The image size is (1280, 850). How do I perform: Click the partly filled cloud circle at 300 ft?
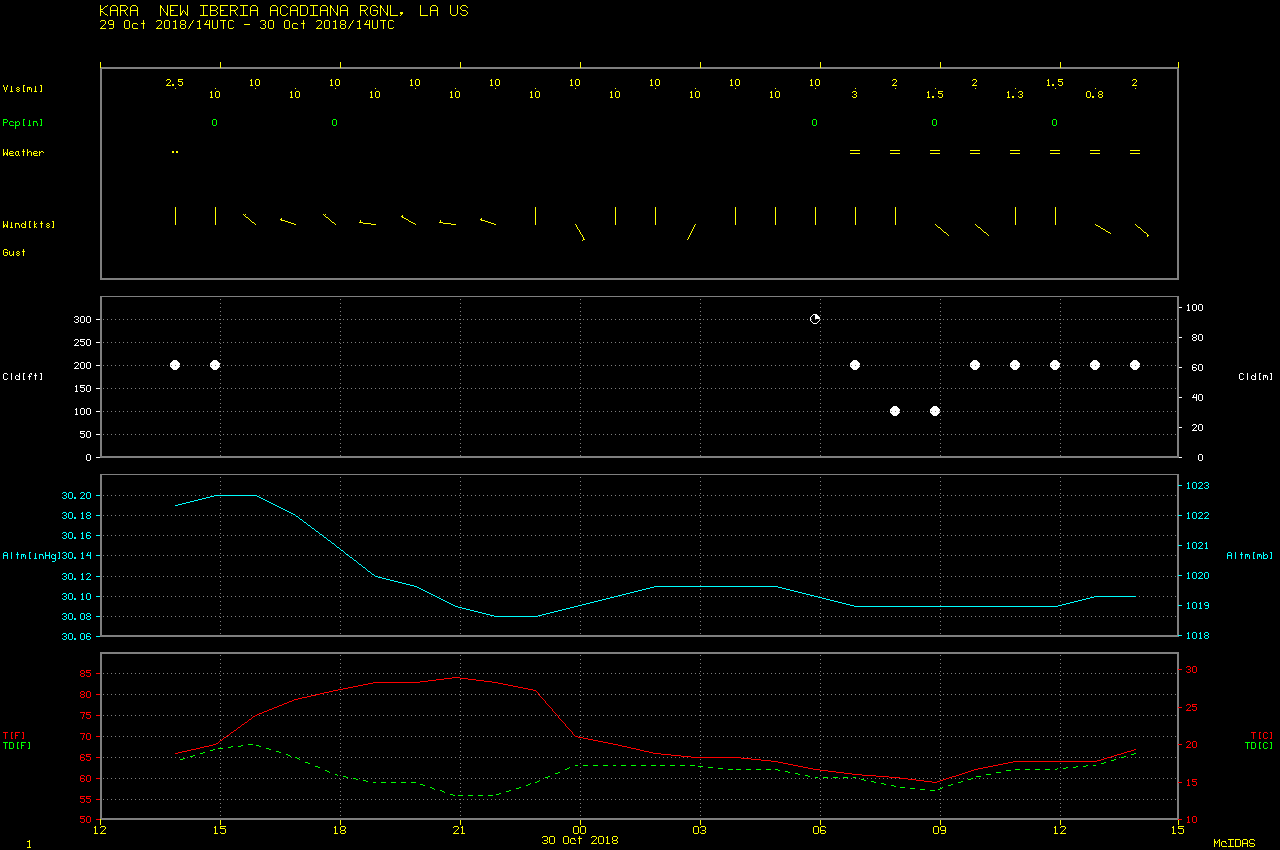(x=815, y=319)
